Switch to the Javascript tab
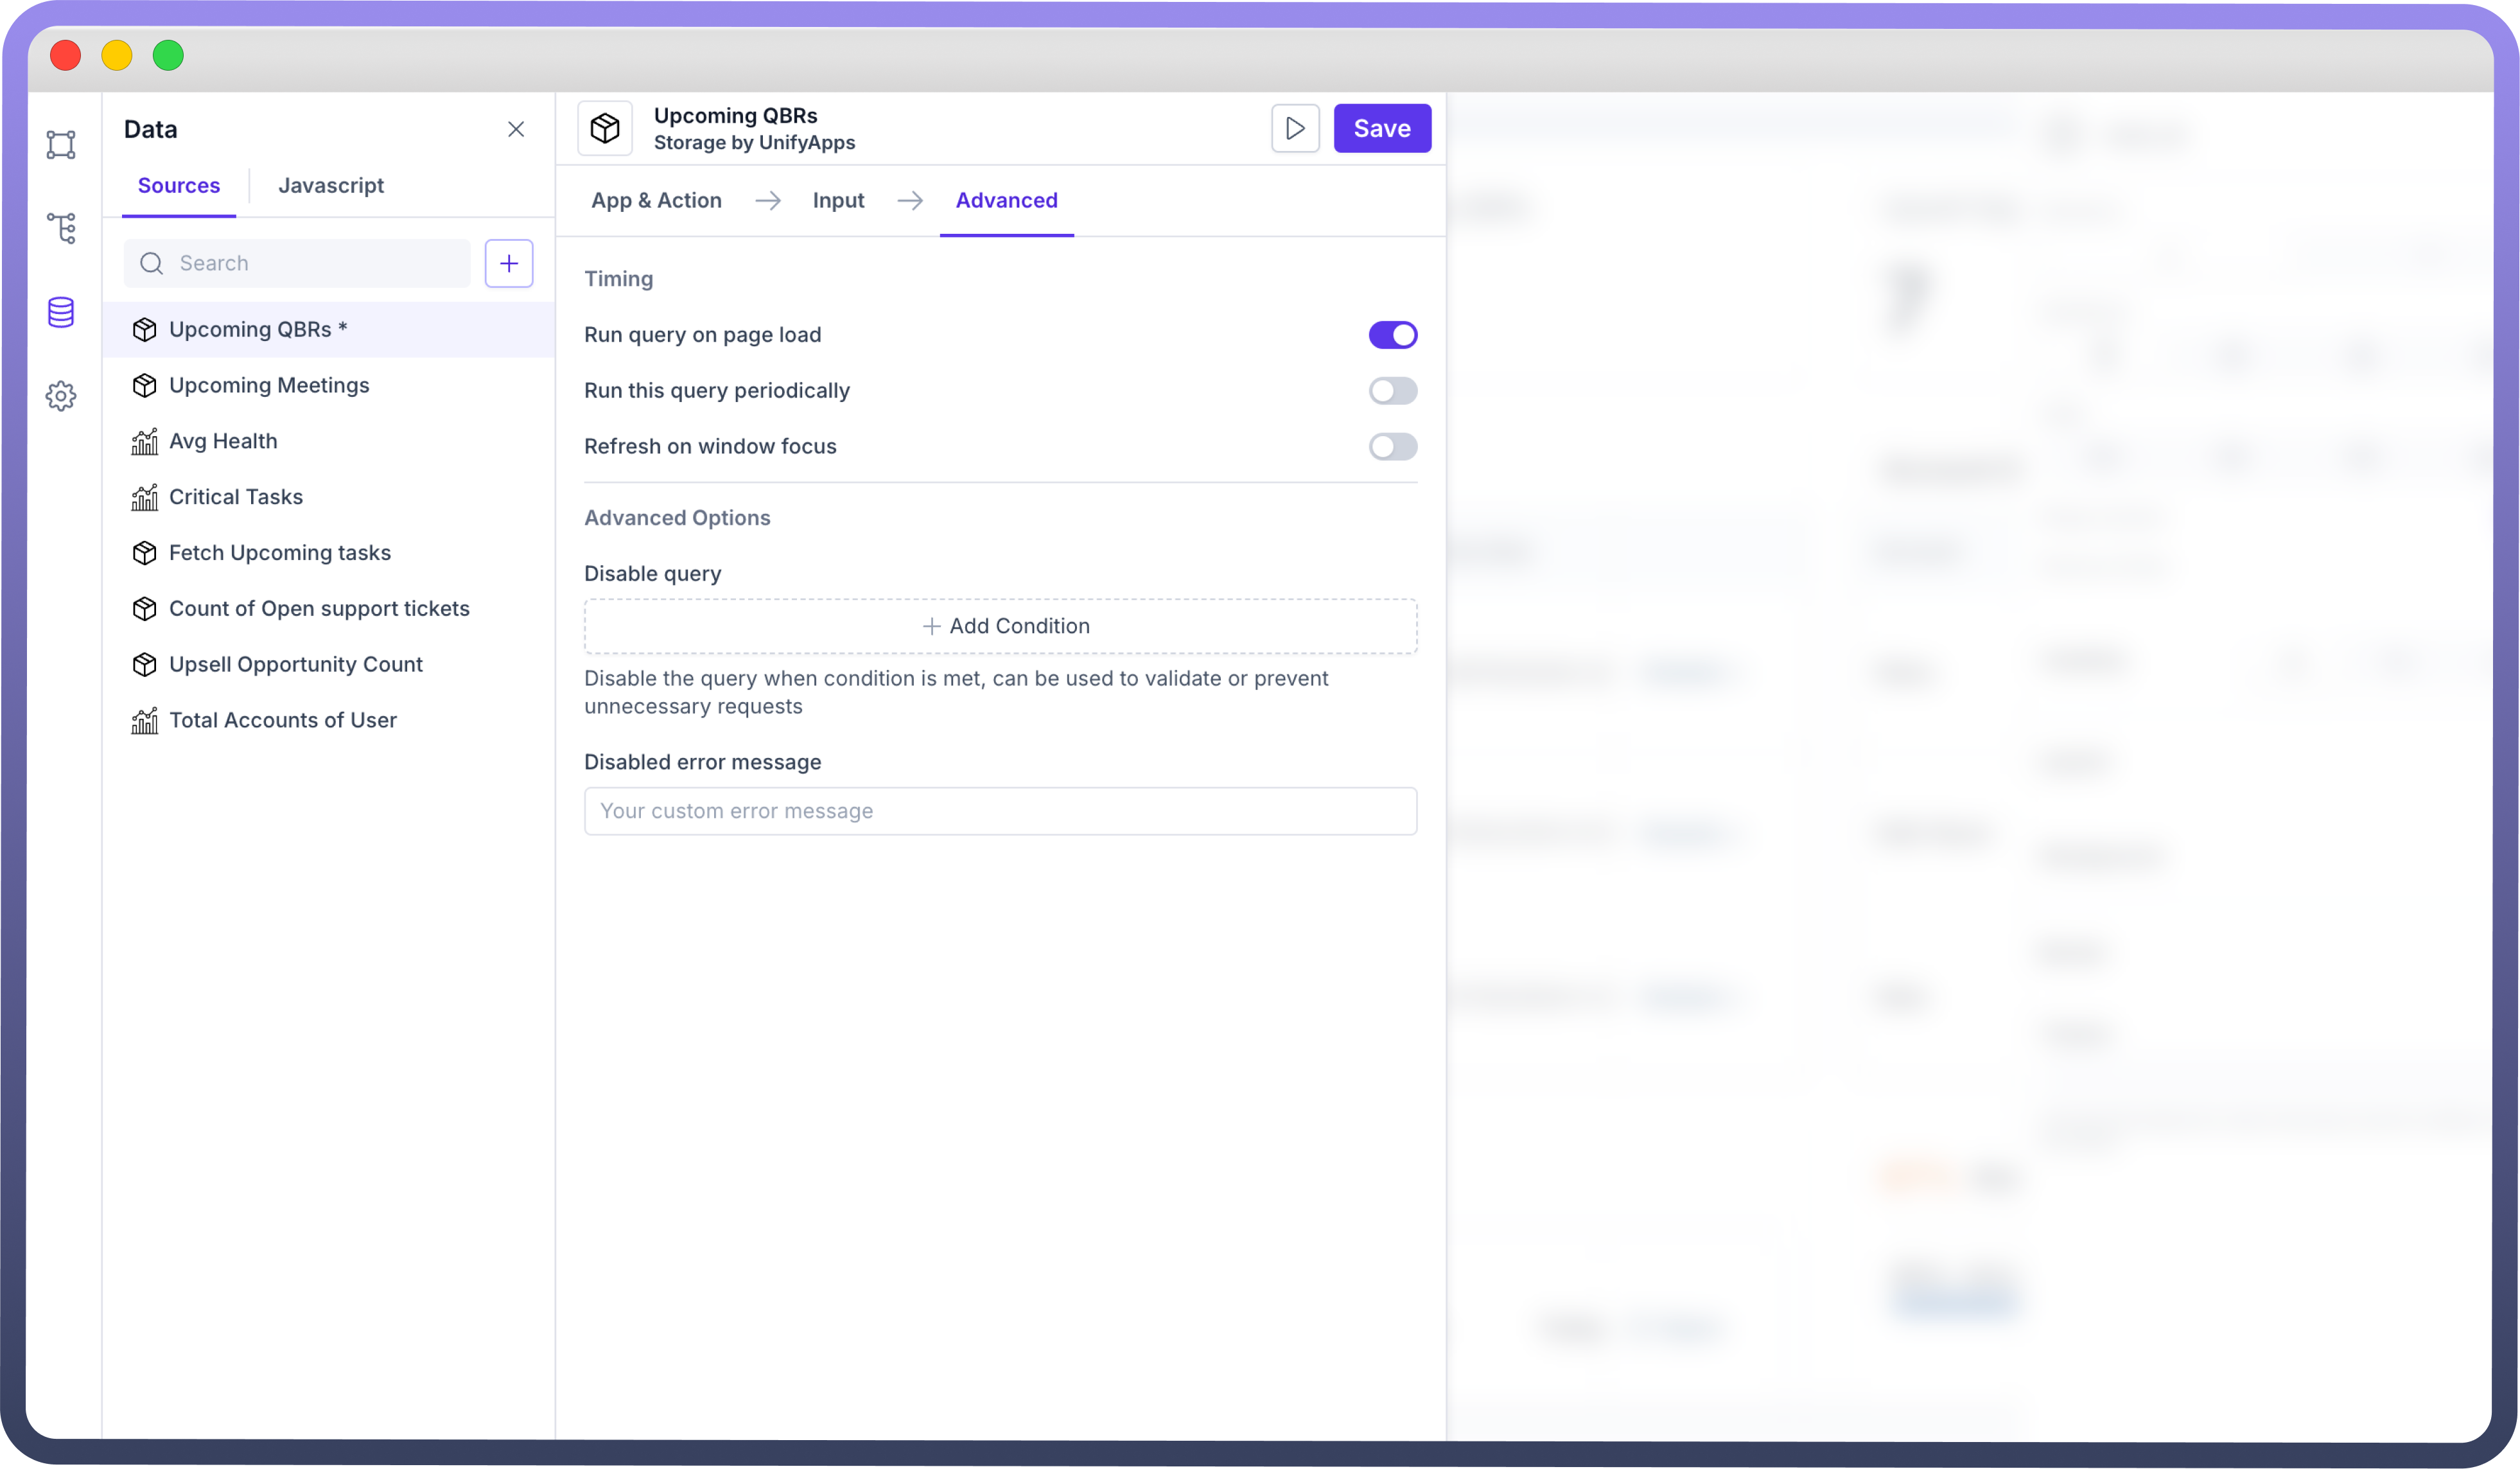Viewport: 2520px width, 1469px height. [x=331, y=185]
